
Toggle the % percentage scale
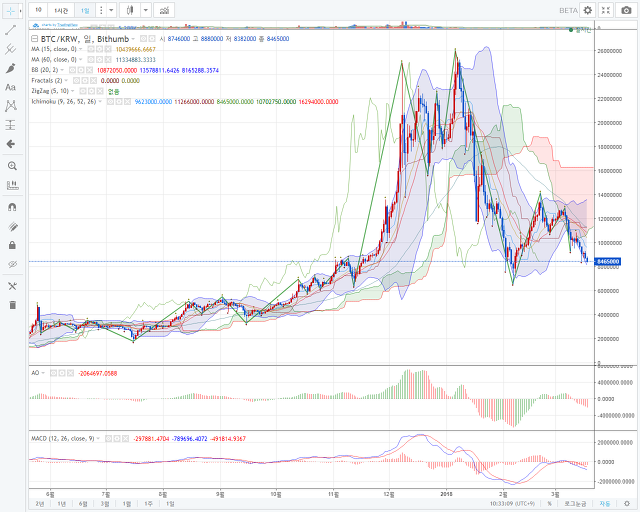(x=549, y=504)
